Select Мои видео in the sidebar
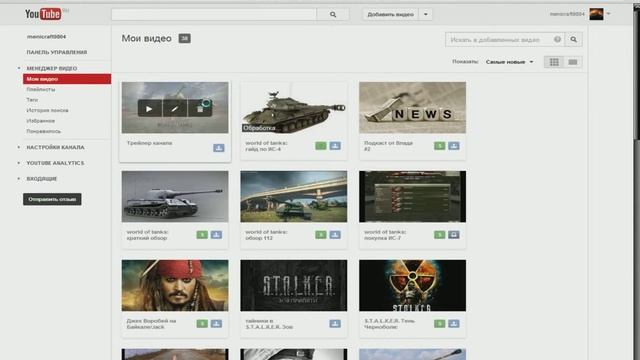Screen dimensions: 640x360 [67, 79]
